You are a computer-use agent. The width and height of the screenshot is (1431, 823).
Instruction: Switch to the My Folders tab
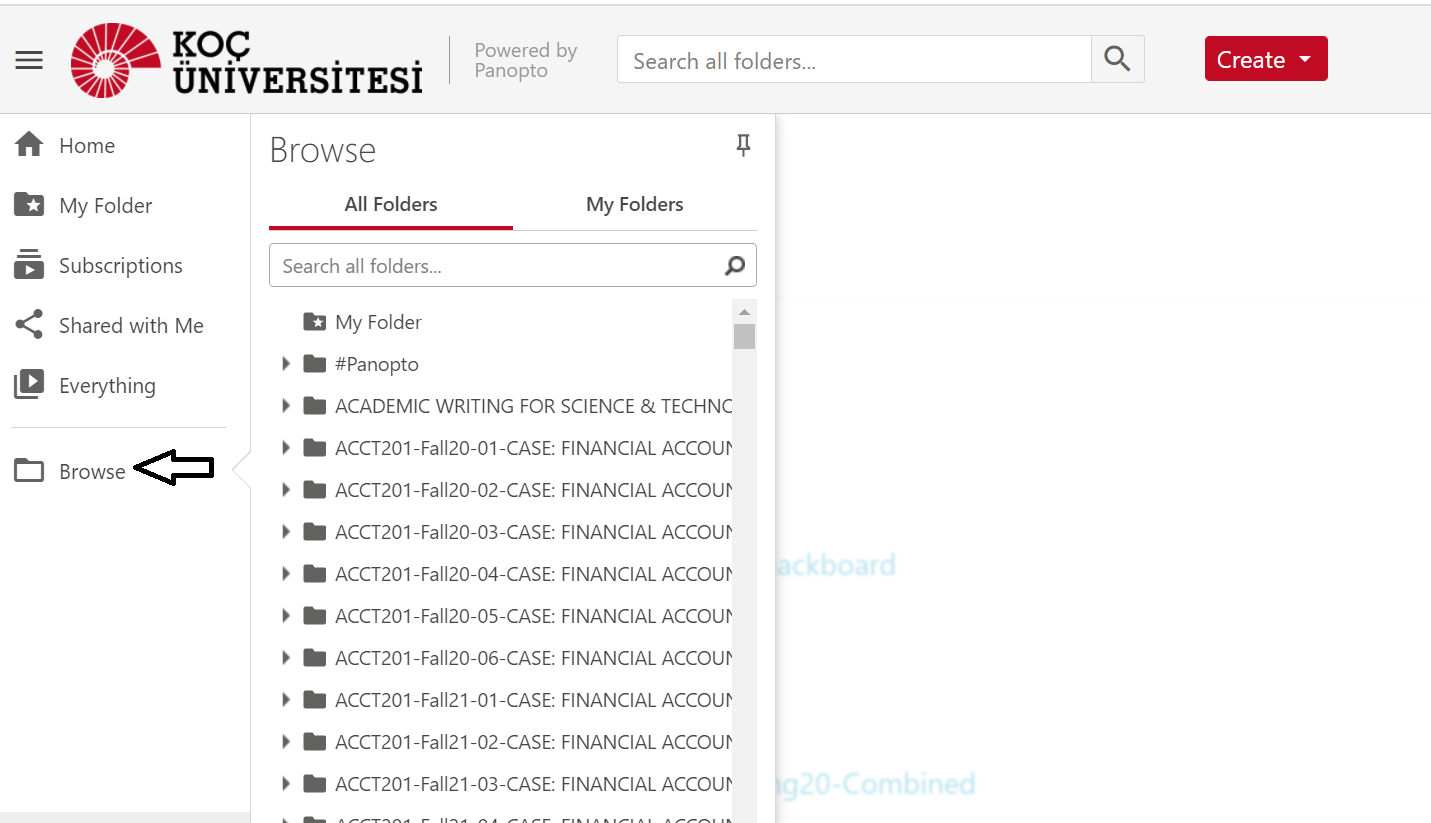click(x=634, y=205)
